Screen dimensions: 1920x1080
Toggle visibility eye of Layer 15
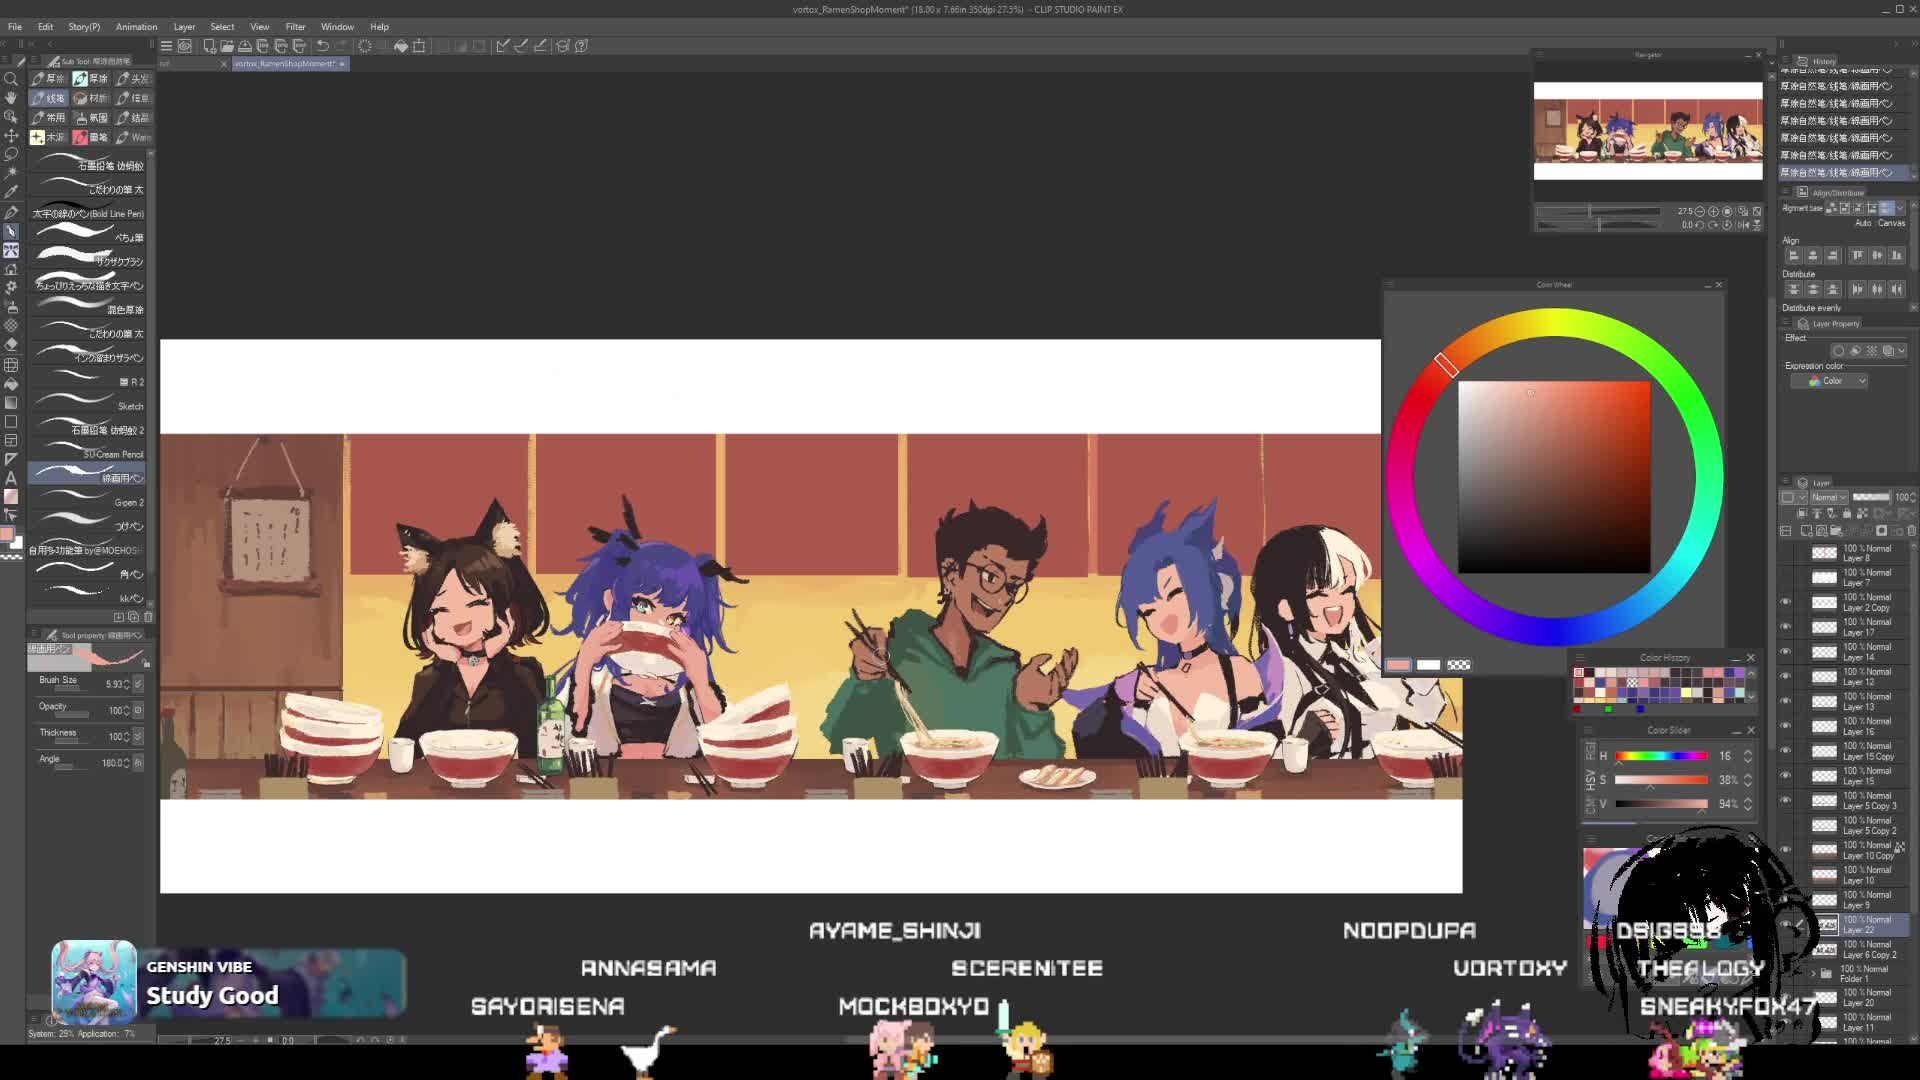click(1786, 775)
